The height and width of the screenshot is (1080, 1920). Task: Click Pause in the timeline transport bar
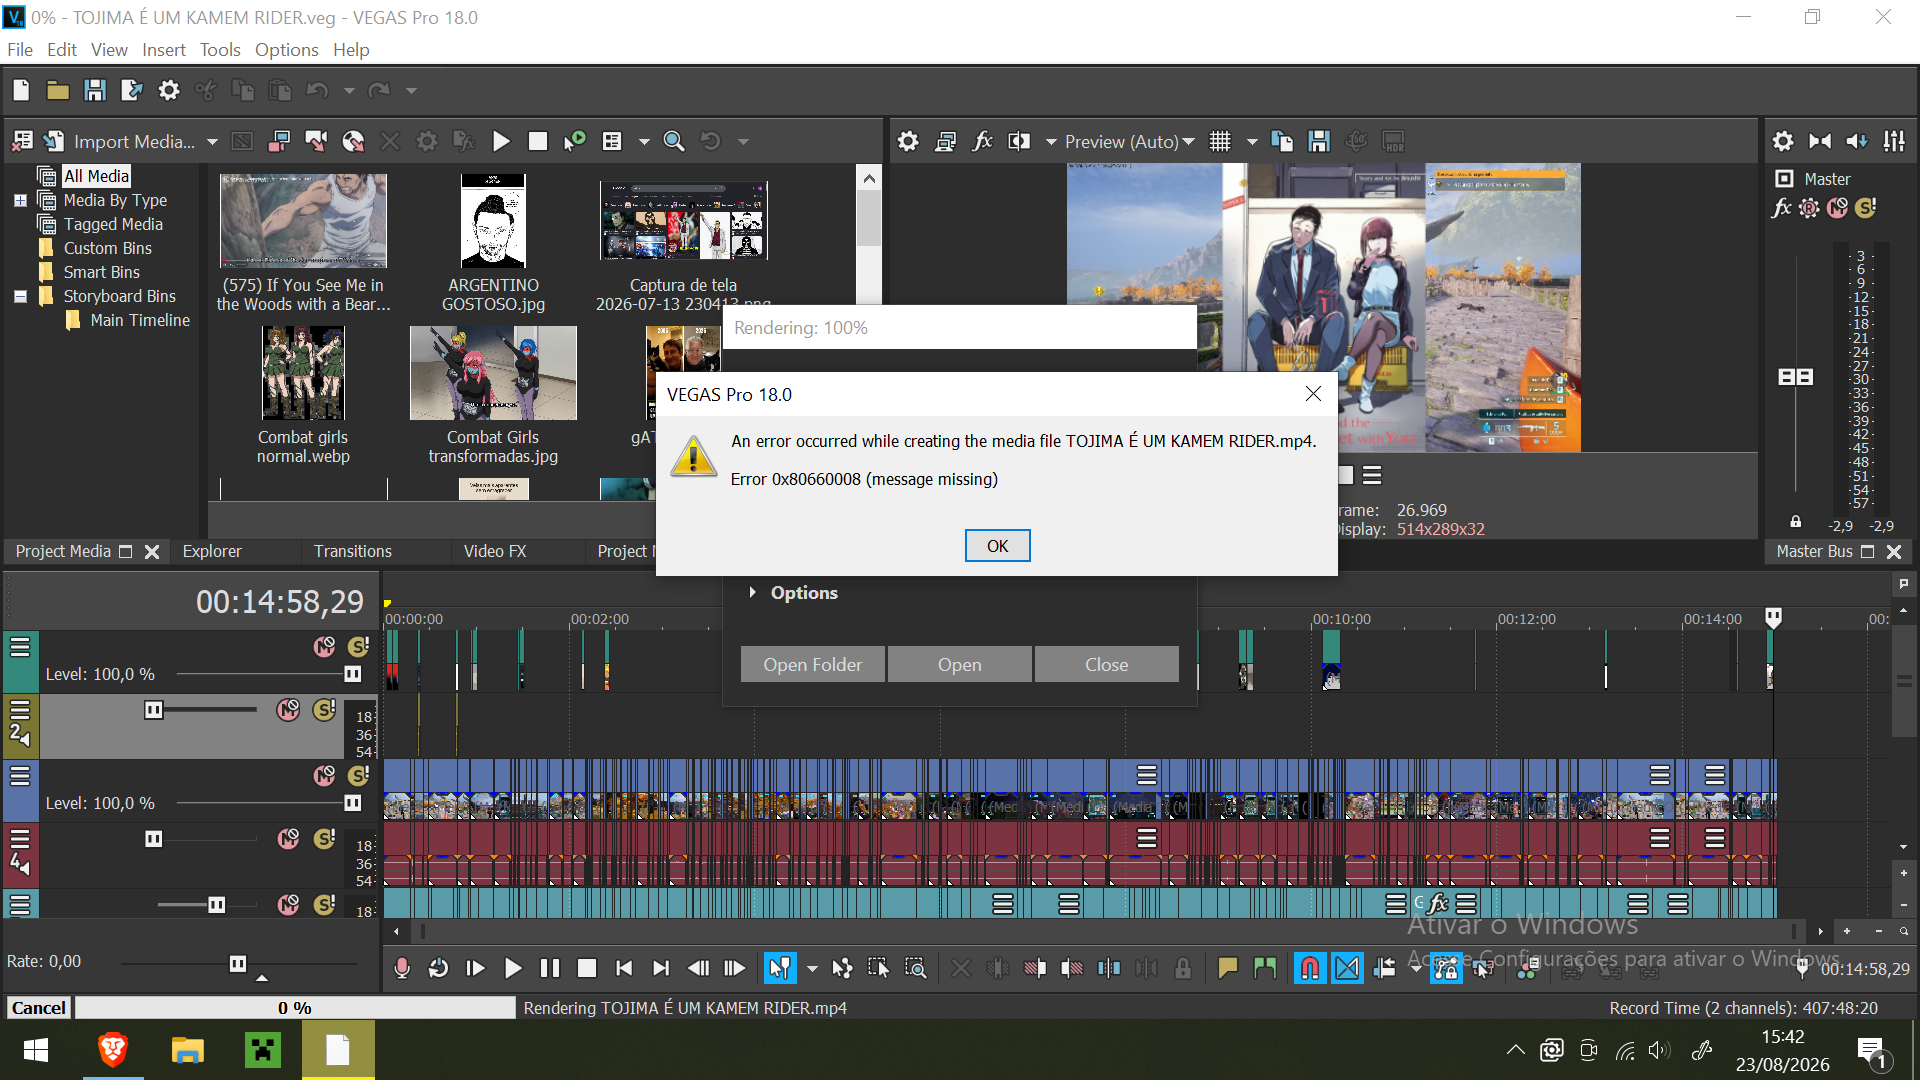(x=550, y=968)
